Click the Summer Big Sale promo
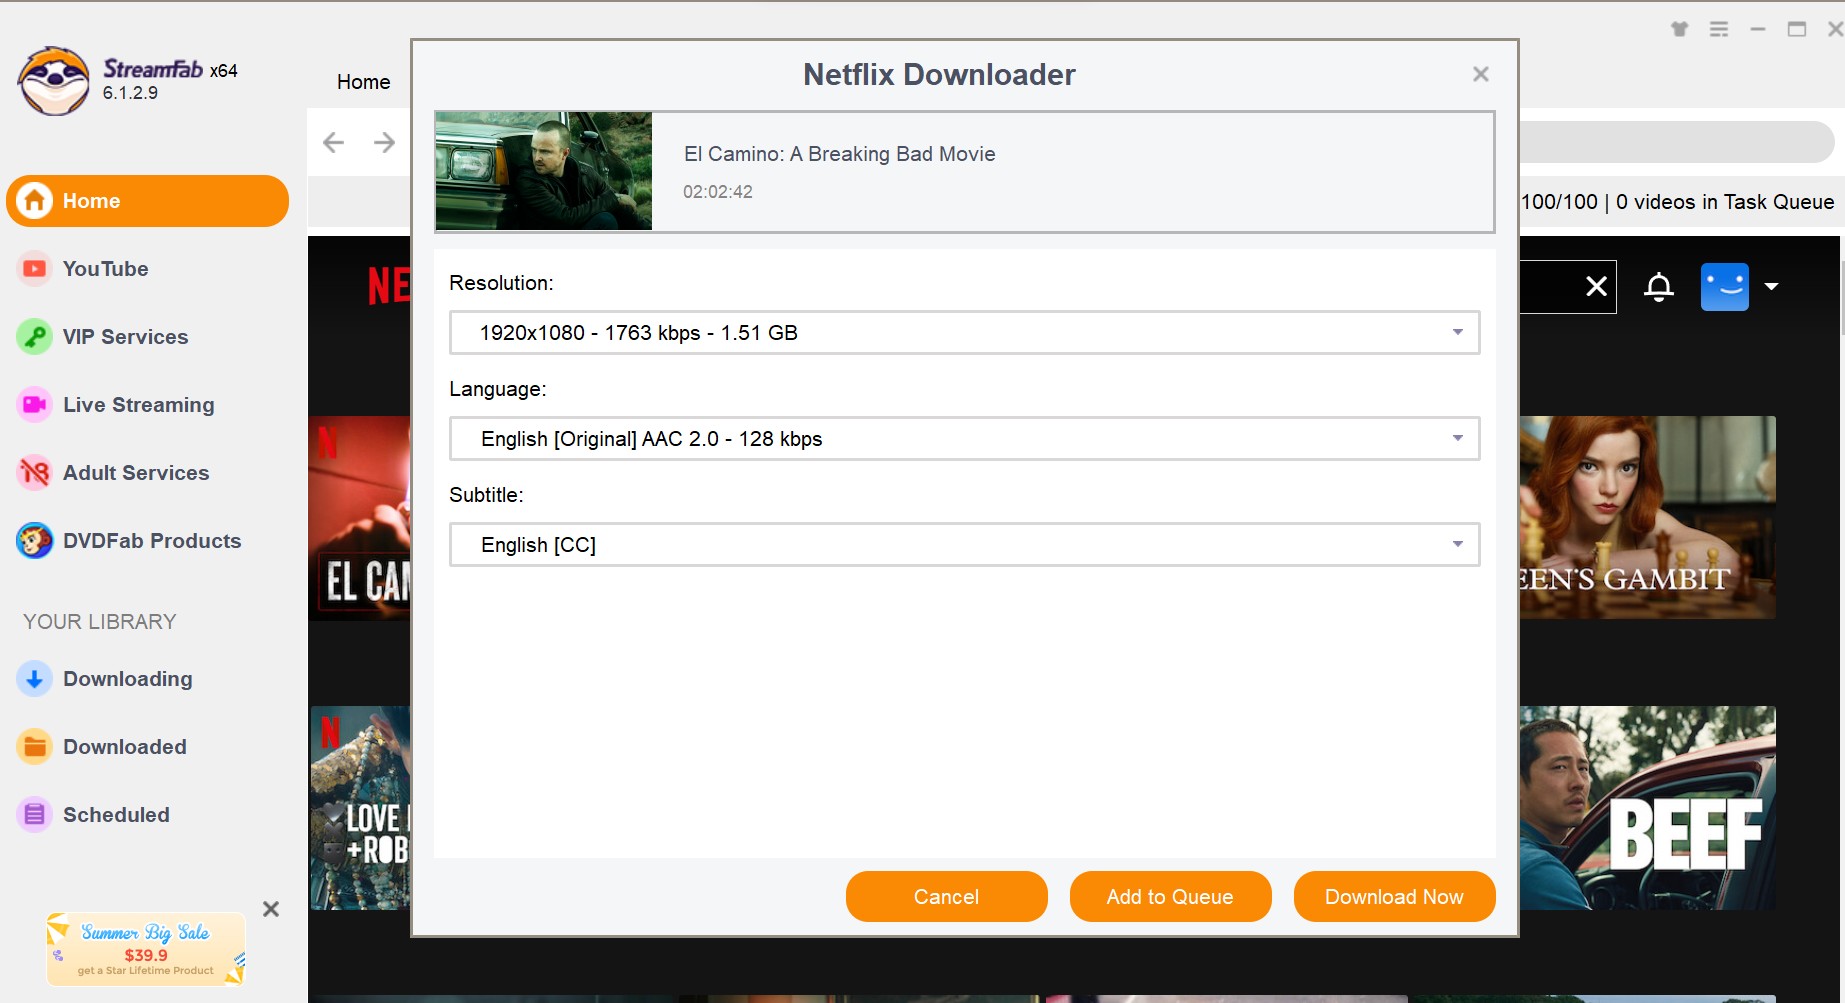 [146, 949]
